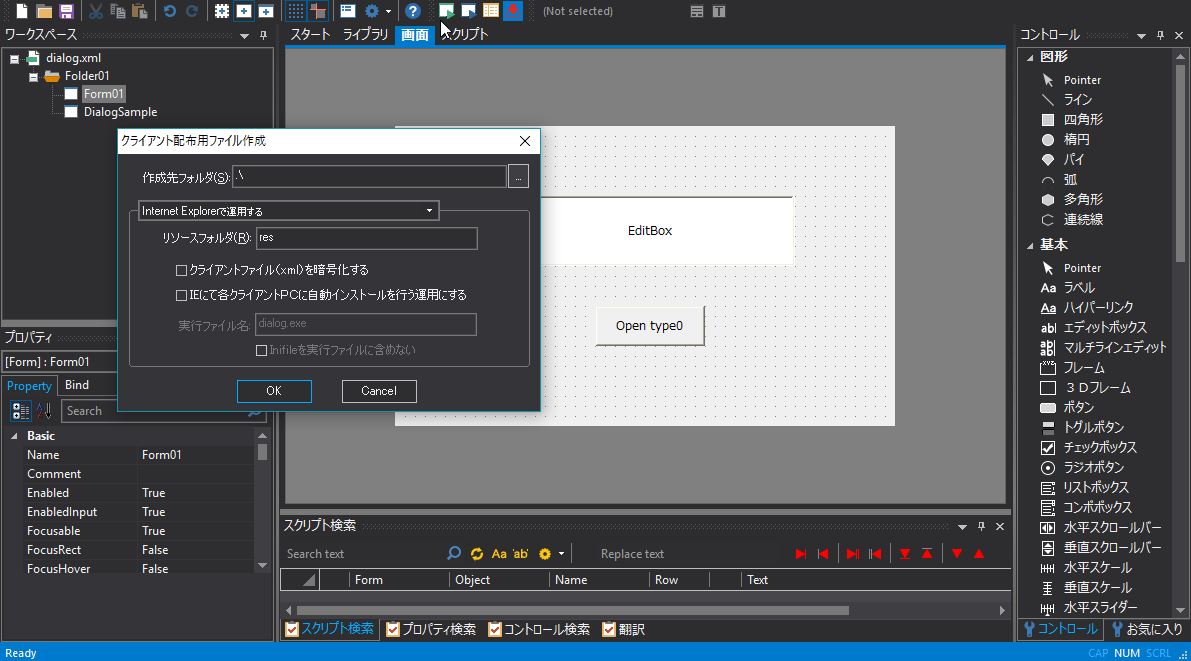Screen dimensions: 1191x661
Task: Toggle the grid display toolbar icon
Action: pyautogui.click(x=296, y=11)
